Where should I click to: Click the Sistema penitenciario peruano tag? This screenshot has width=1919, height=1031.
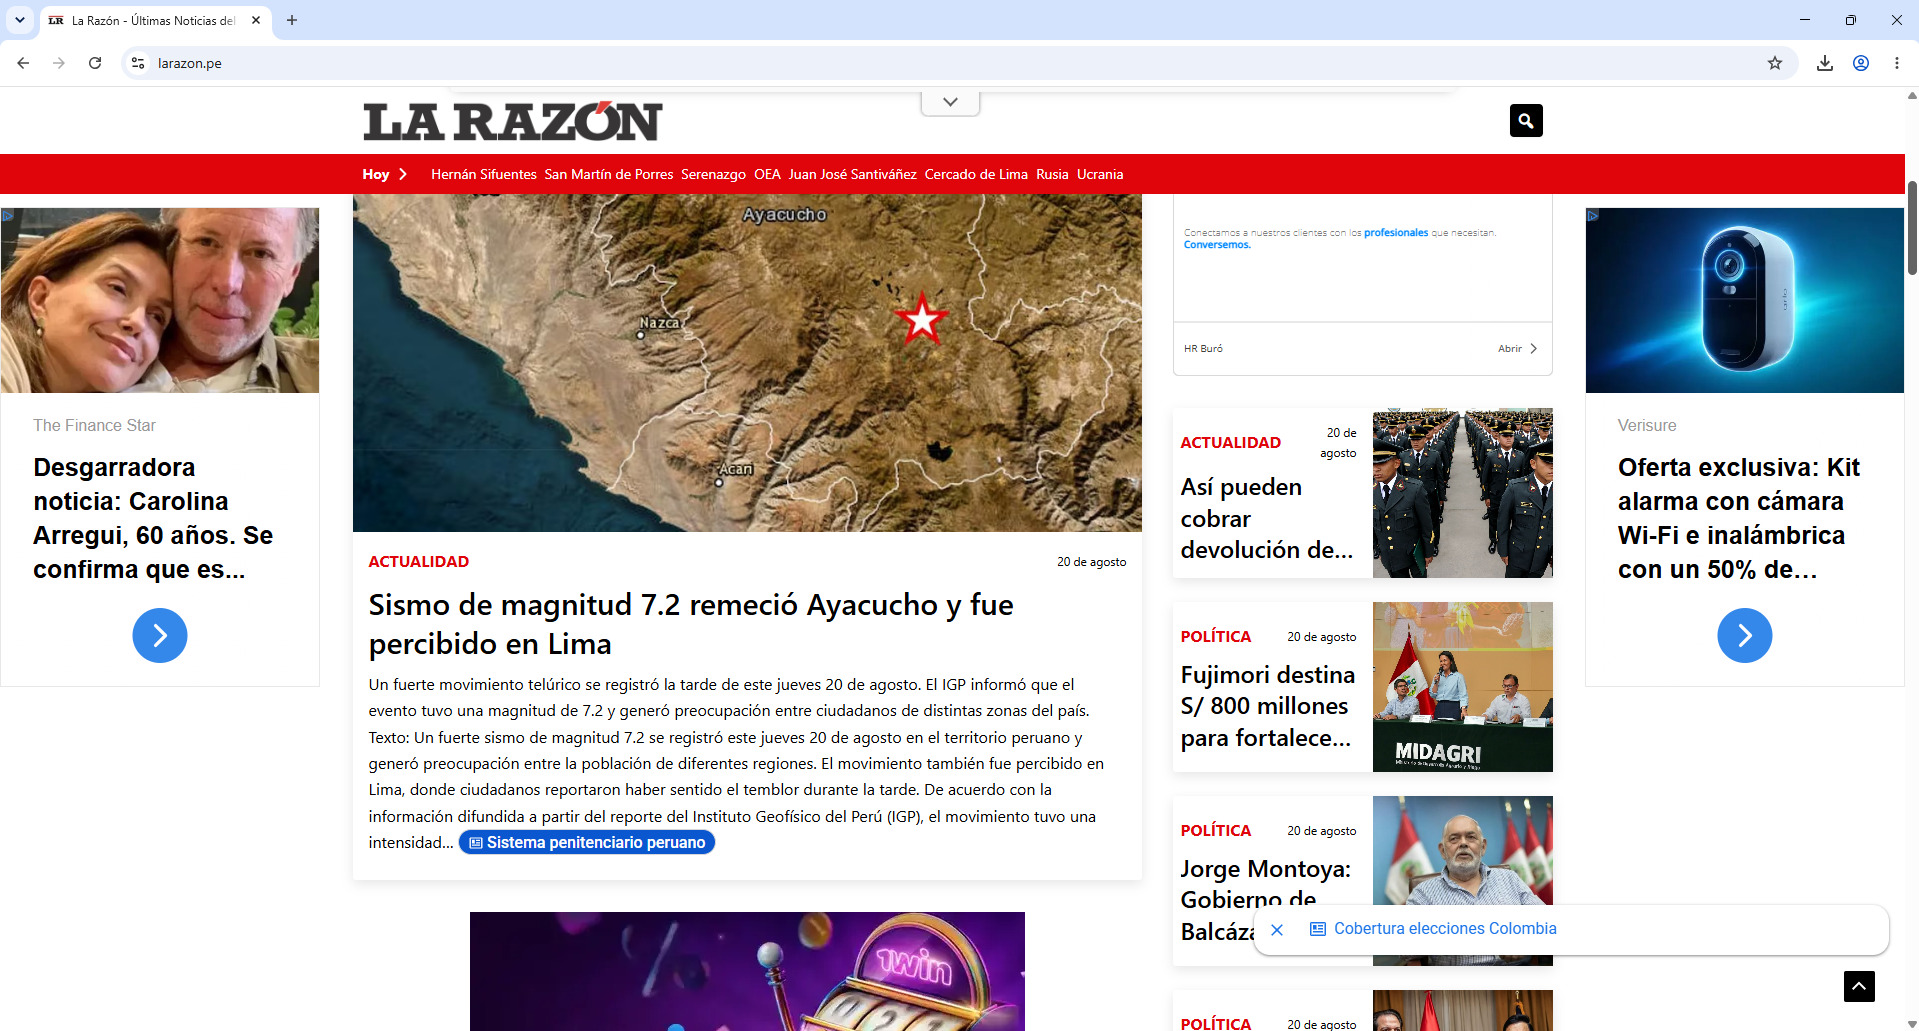tap(587, 843)
